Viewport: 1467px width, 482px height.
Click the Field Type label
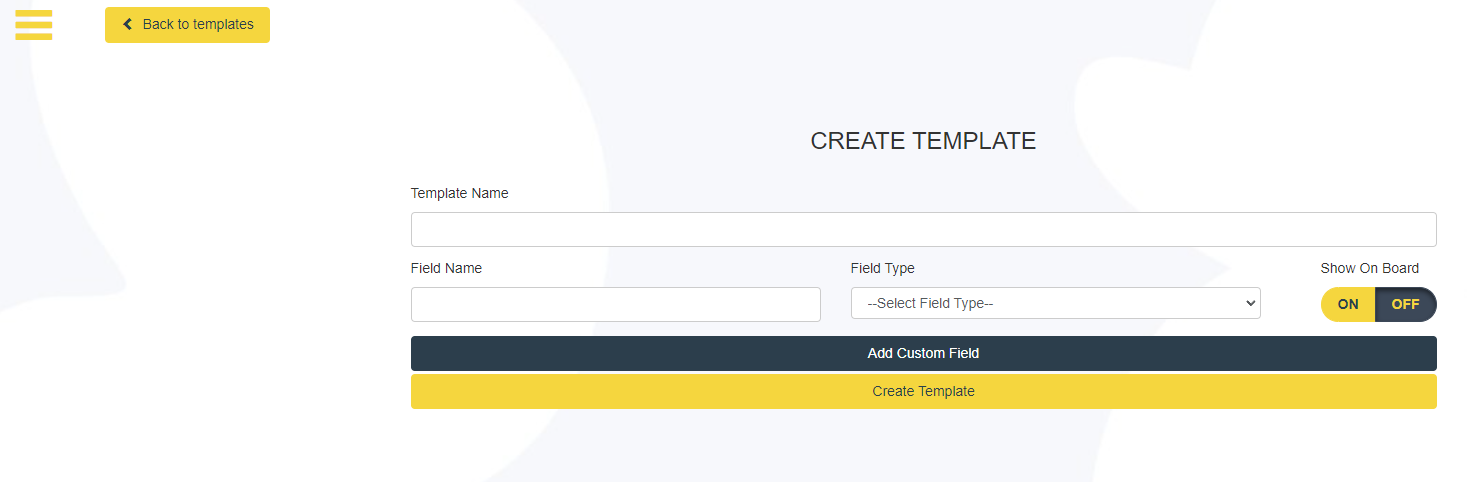click(882, 268)
